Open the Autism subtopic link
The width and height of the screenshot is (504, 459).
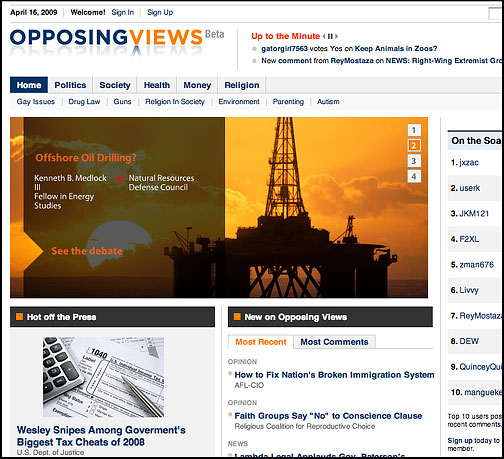click(x=328, y=102)
